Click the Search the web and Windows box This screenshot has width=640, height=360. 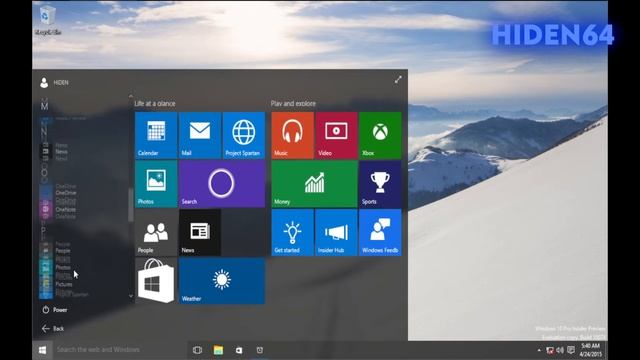pos(120,350)
